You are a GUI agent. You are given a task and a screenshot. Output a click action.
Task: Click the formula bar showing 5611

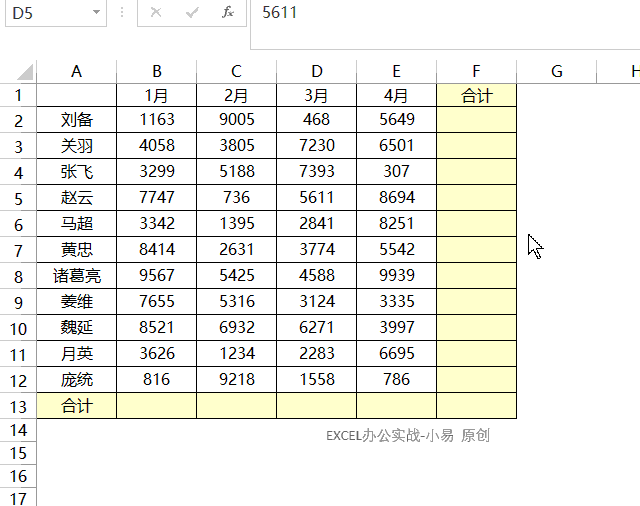coord(445,24)
